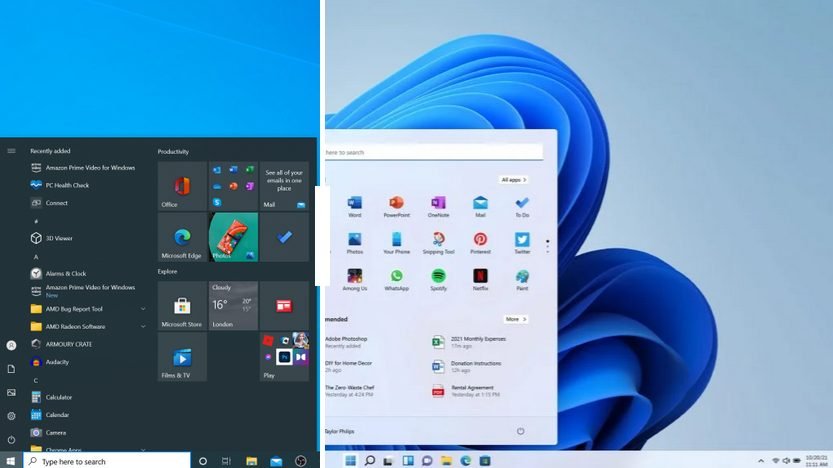833x468 pixels.
Task: Open the Photos live tile
Action: pyautogui.click(x=233, y=237)
